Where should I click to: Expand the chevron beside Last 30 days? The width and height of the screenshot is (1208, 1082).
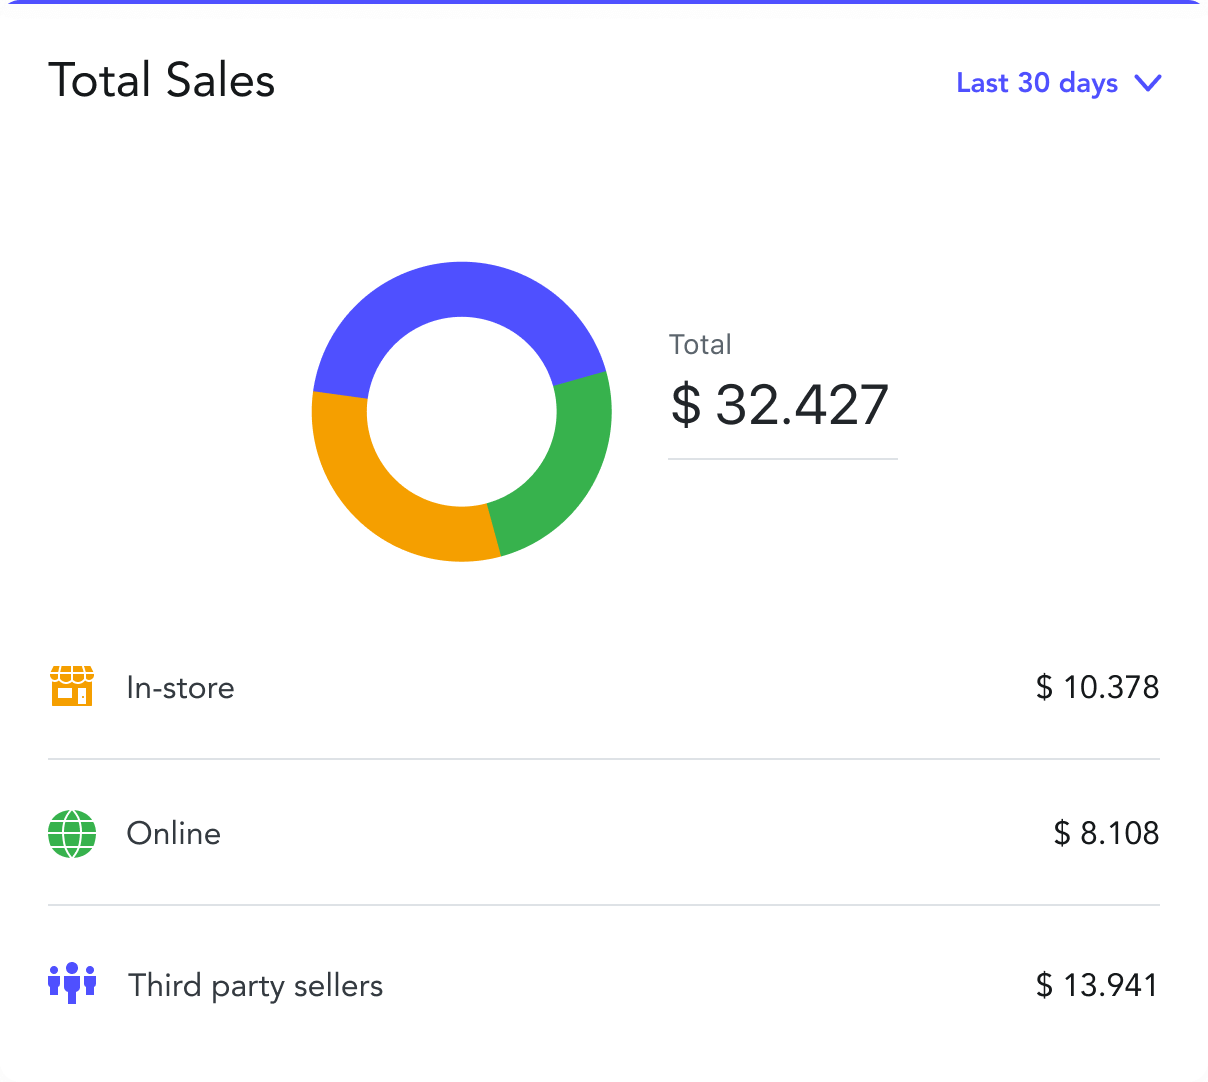1148,83
